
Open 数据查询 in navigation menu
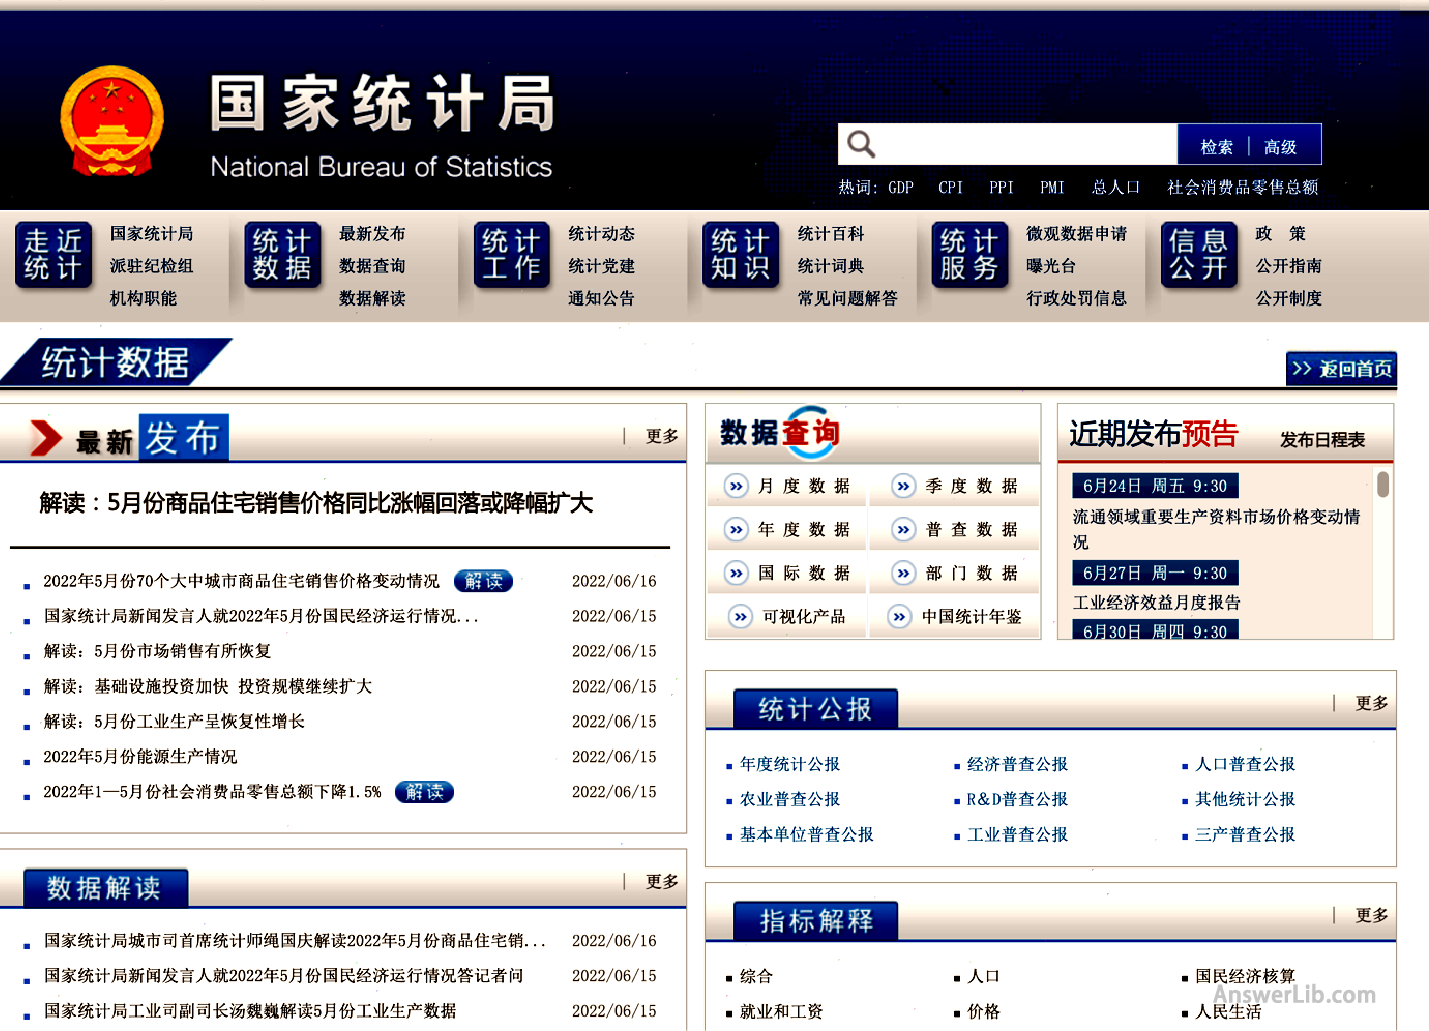(x=372, y=266)
